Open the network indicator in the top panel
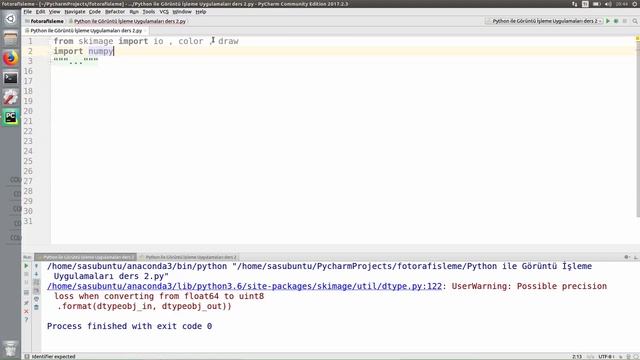This screenshot has width=640, height=360. point(575,4)
